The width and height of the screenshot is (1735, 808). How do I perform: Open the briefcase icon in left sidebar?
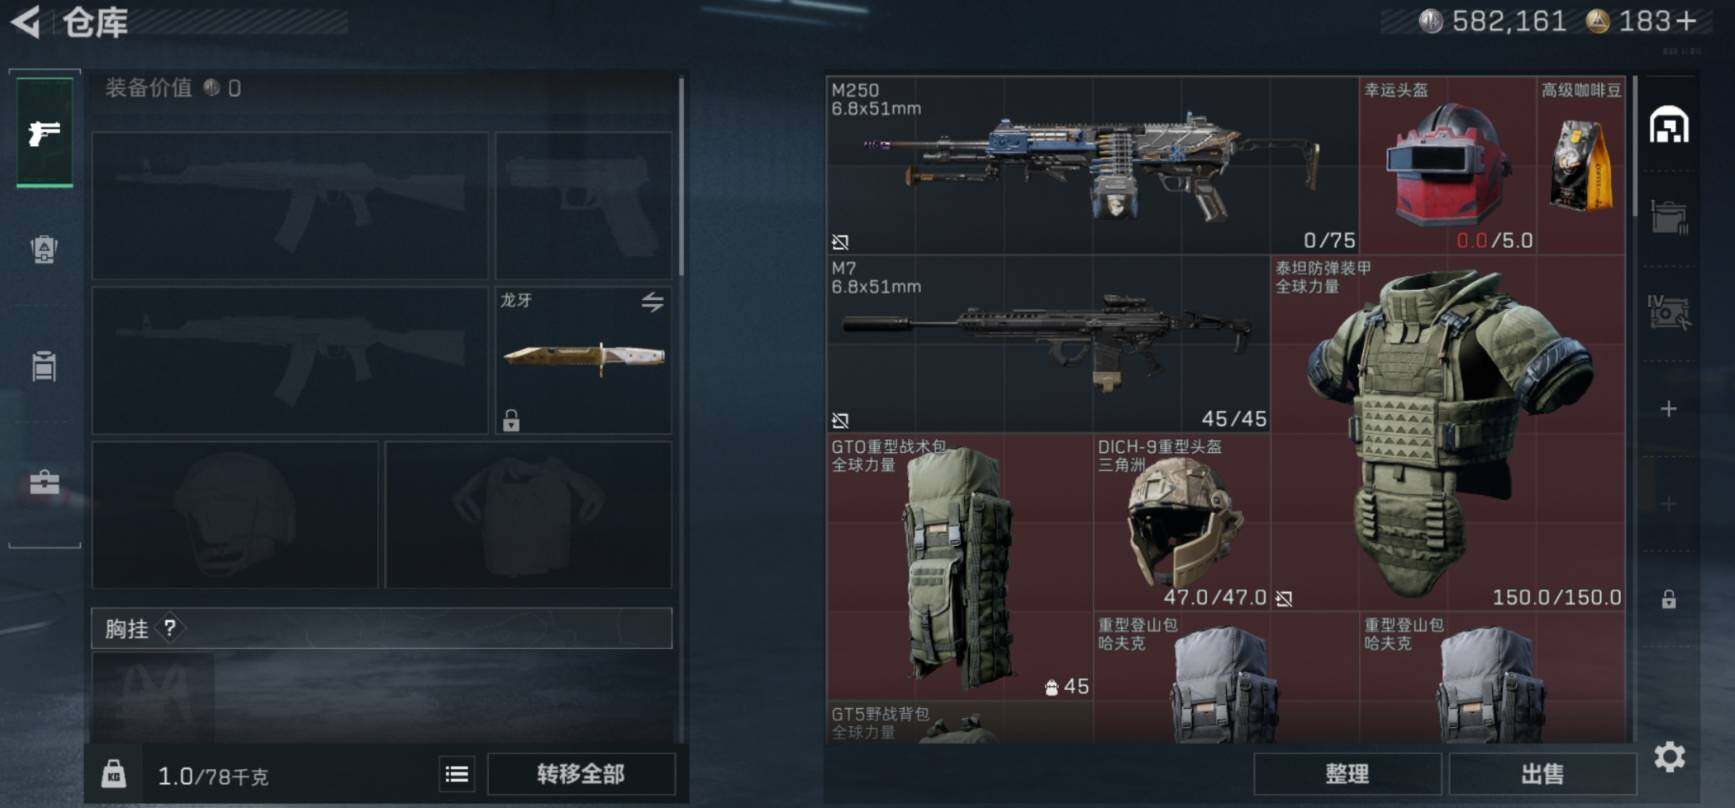pyautogui.click(x=44, y=484)
